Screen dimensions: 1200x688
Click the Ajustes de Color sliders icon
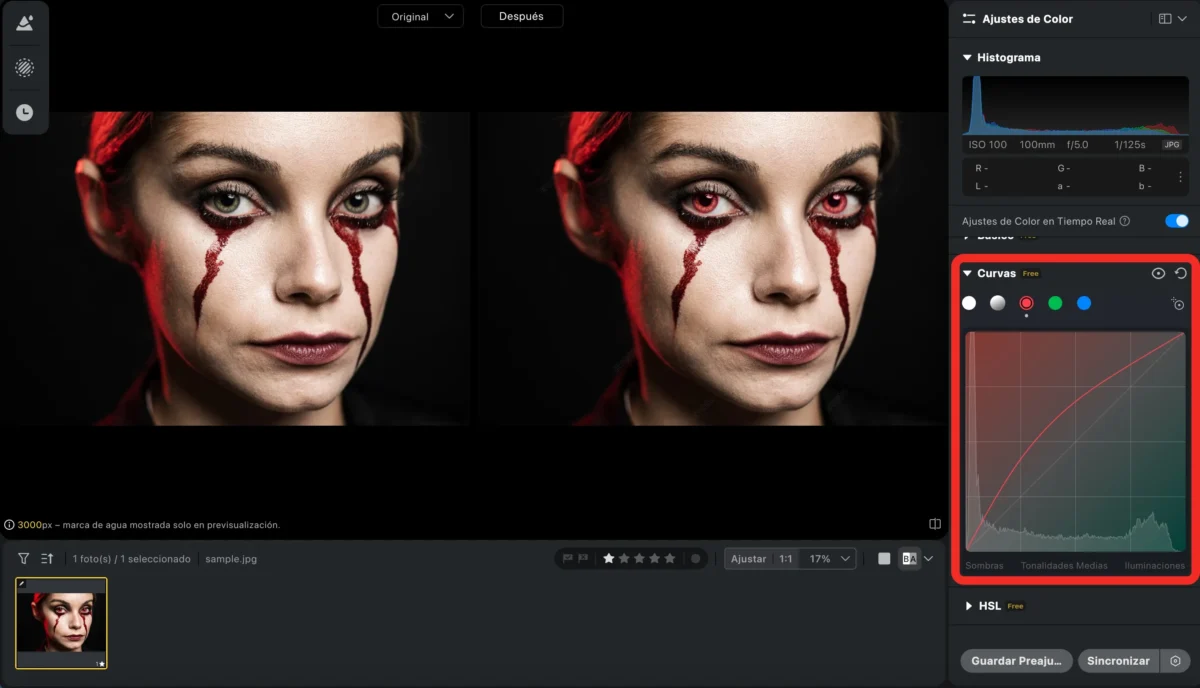968,19
